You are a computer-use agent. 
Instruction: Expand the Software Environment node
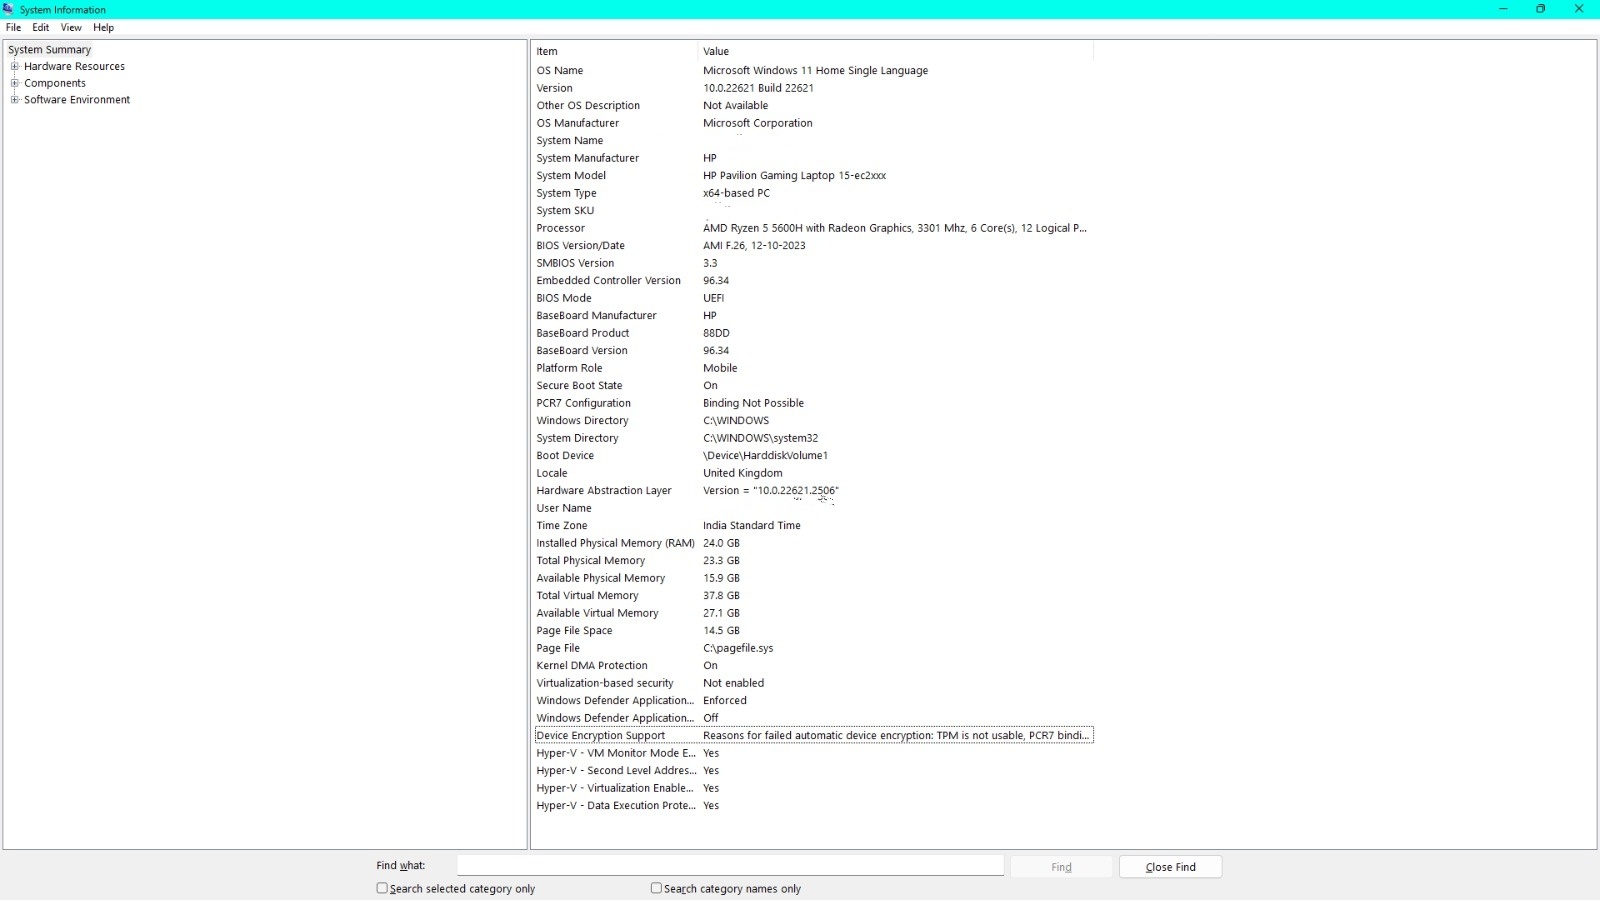(15, 99)
